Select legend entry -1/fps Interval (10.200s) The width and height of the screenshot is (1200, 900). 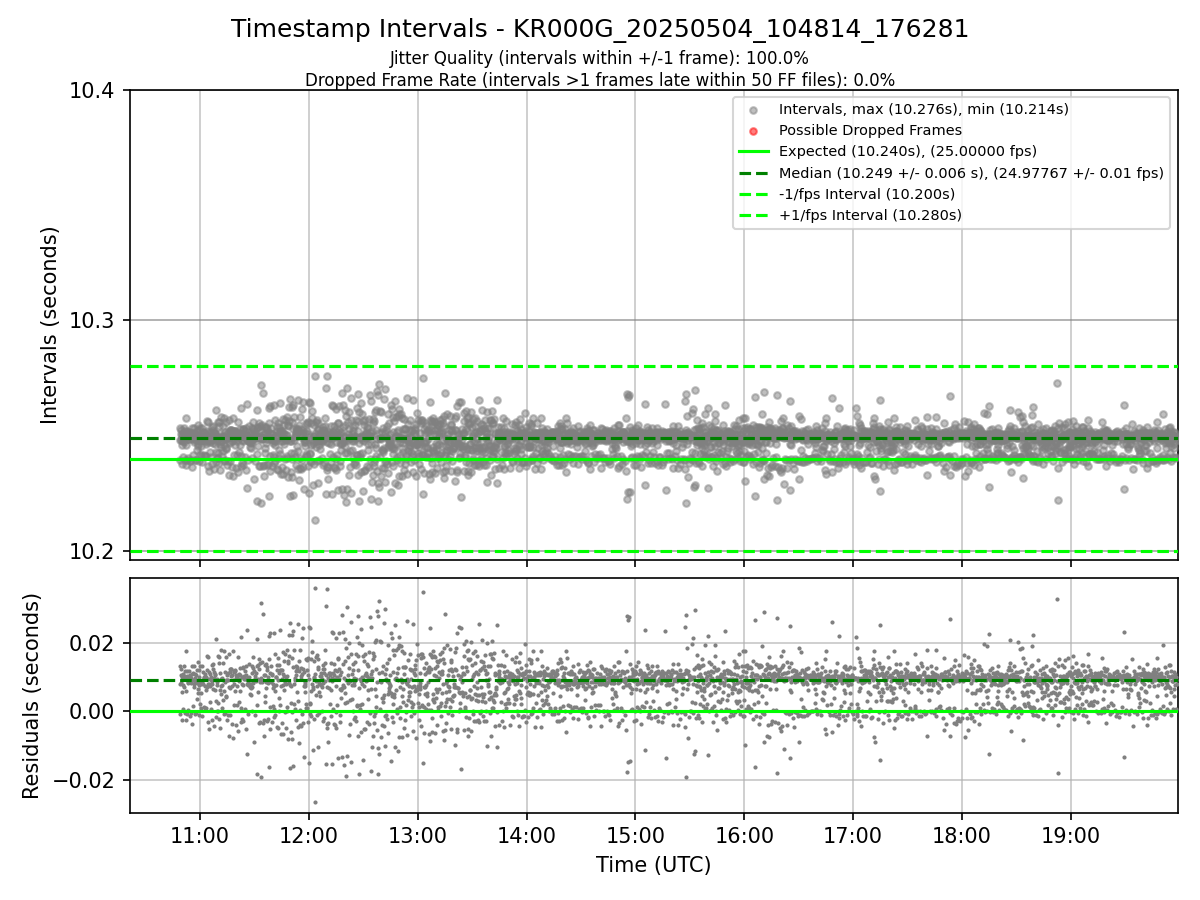coord(867,194)
